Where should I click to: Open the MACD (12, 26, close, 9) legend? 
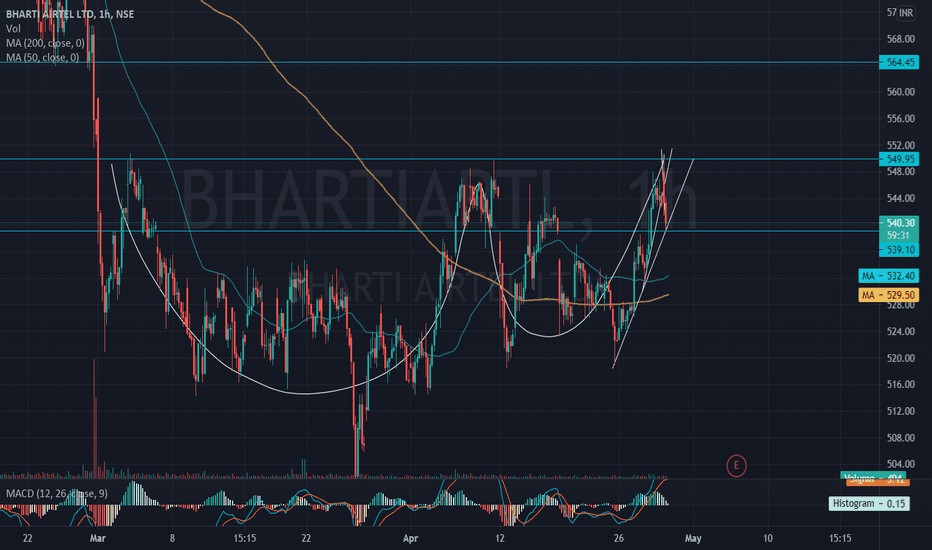[x=57, y=494]
